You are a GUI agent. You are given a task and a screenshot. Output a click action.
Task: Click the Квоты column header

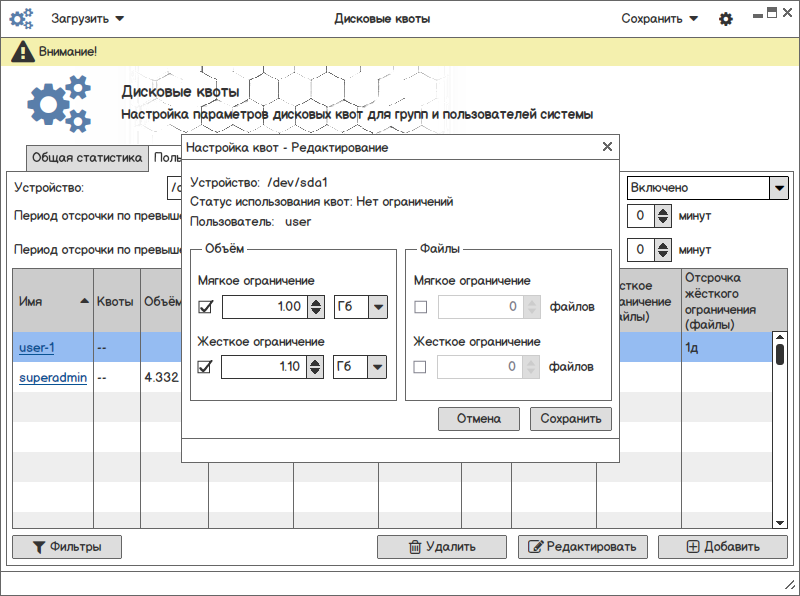coord(117,301)
